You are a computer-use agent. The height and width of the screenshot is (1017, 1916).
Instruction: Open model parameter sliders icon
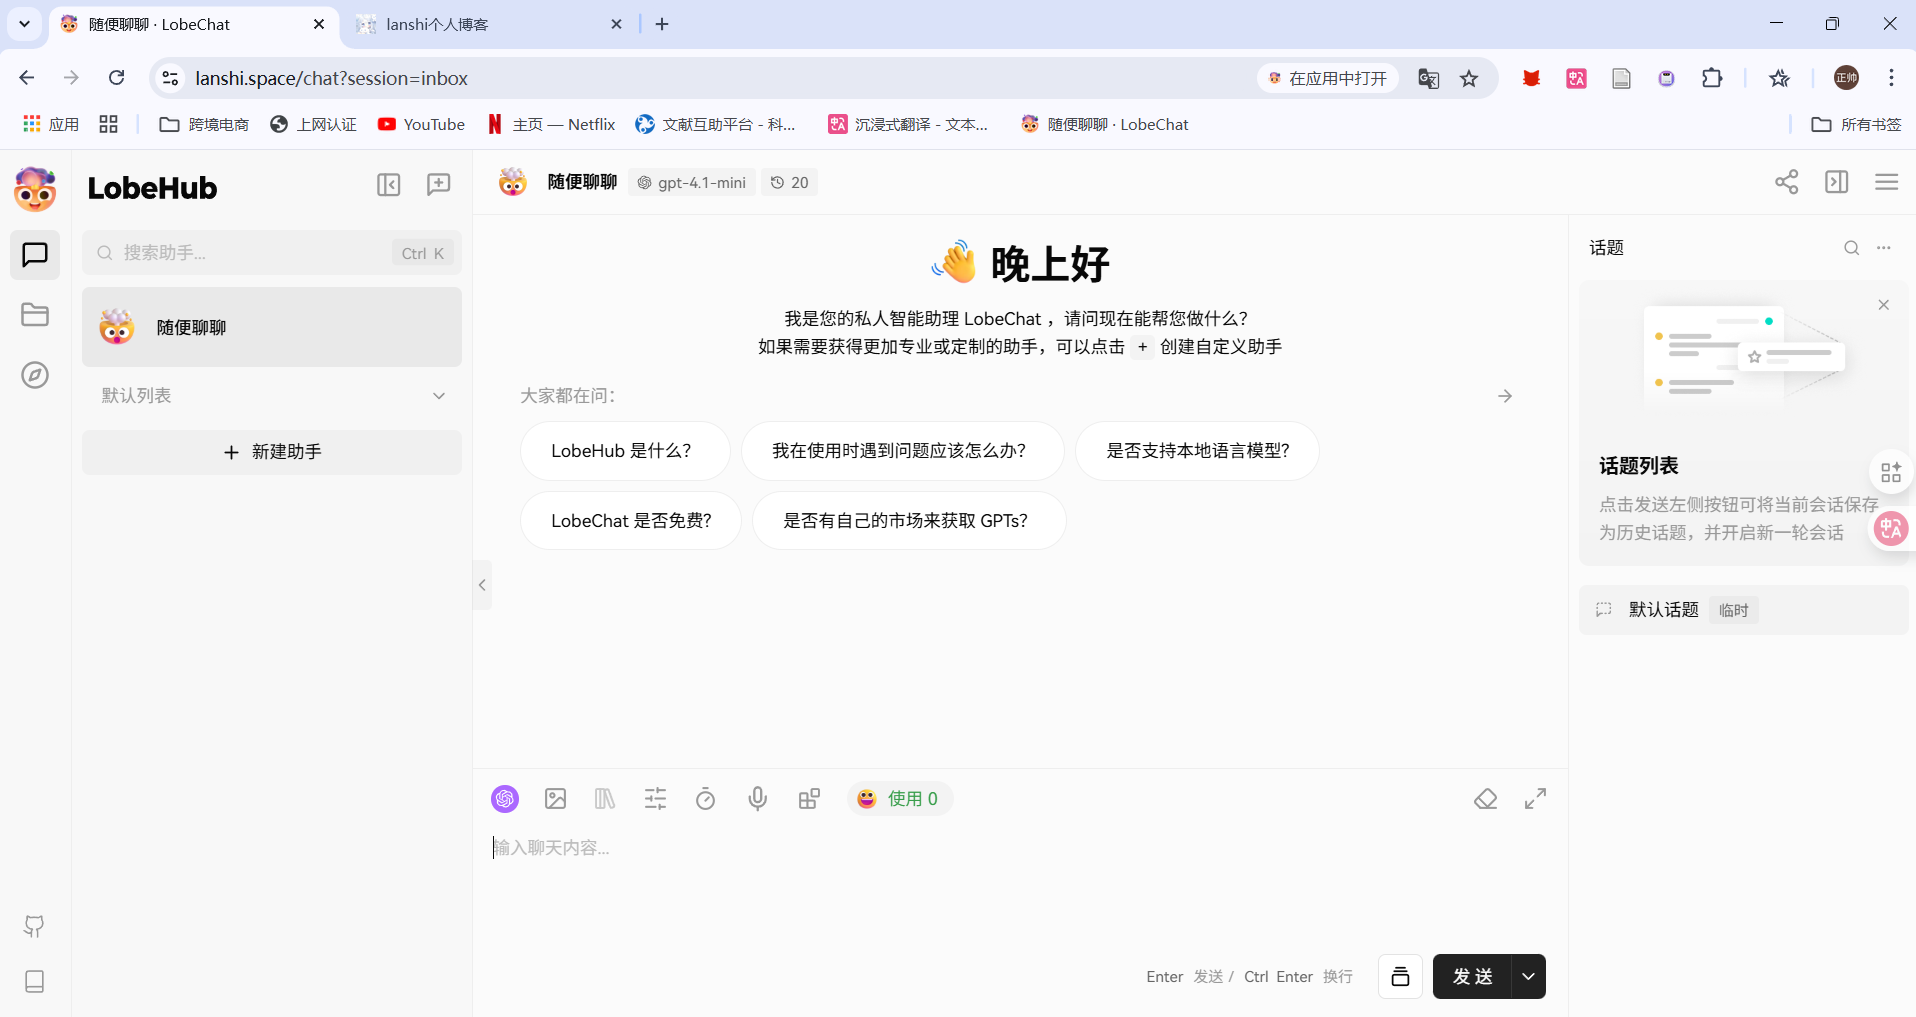(655, 798)
